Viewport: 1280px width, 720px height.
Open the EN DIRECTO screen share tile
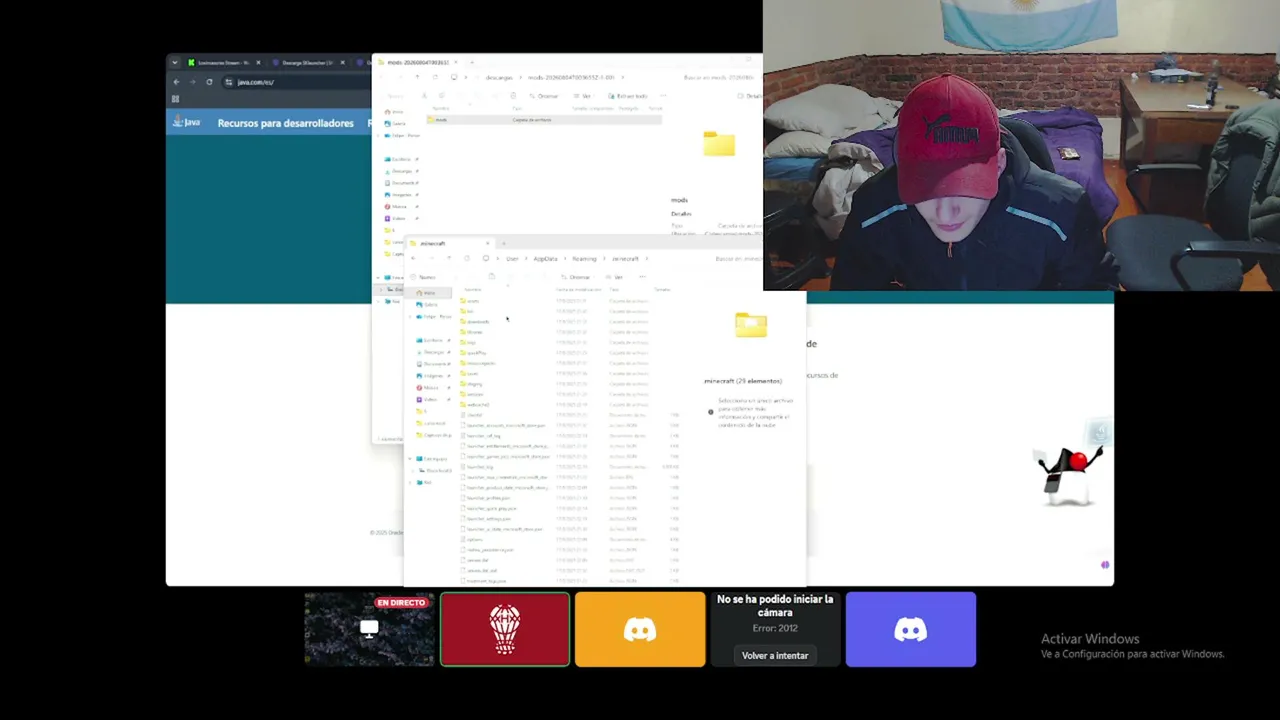point(369,629)
